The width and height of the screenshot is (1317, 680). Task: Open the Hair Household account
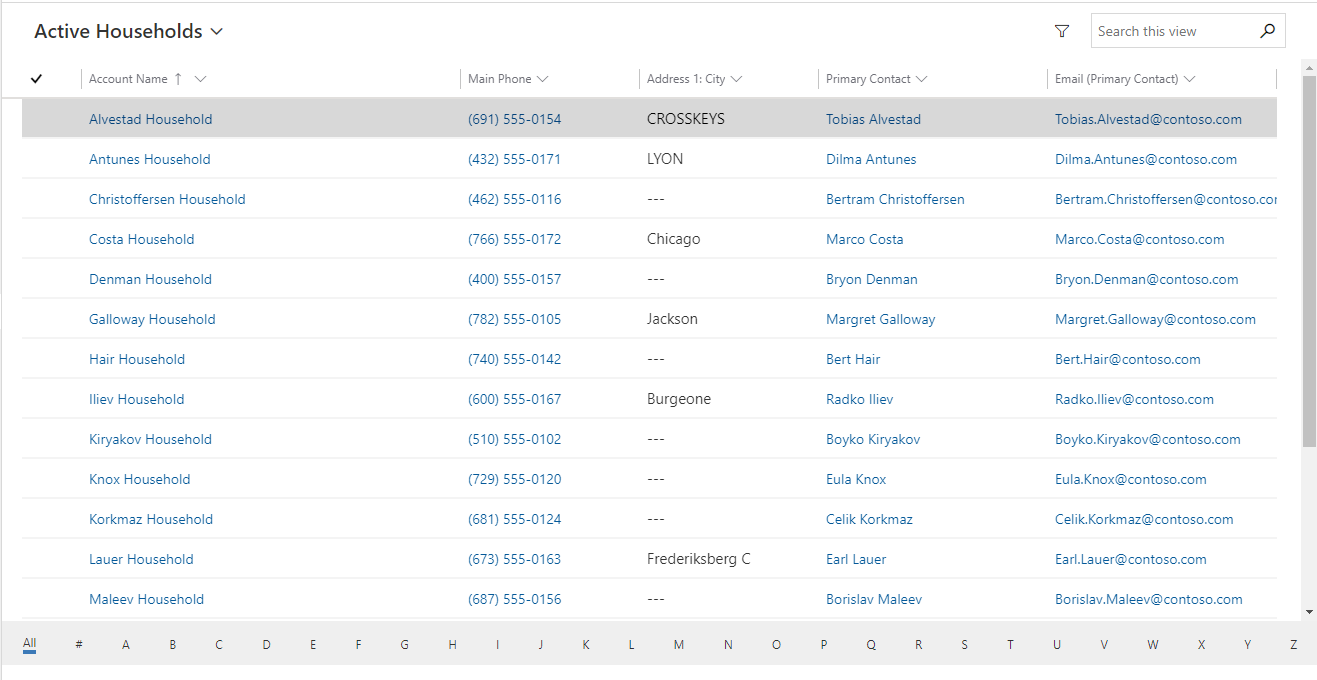pos(137,359)
